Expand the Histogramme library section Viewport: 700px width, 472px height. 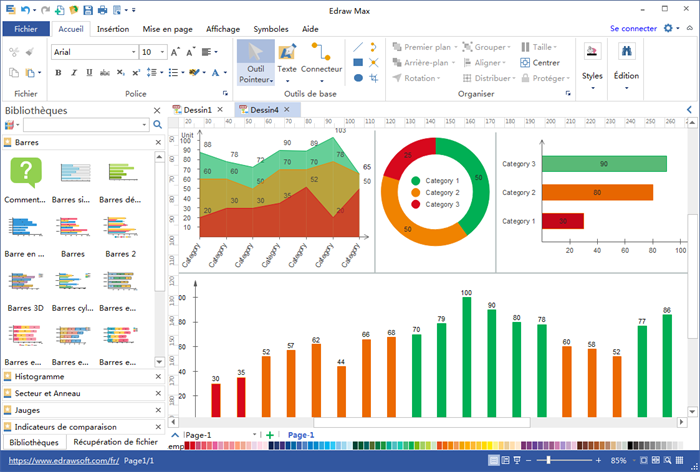click(x=40, y=377)
